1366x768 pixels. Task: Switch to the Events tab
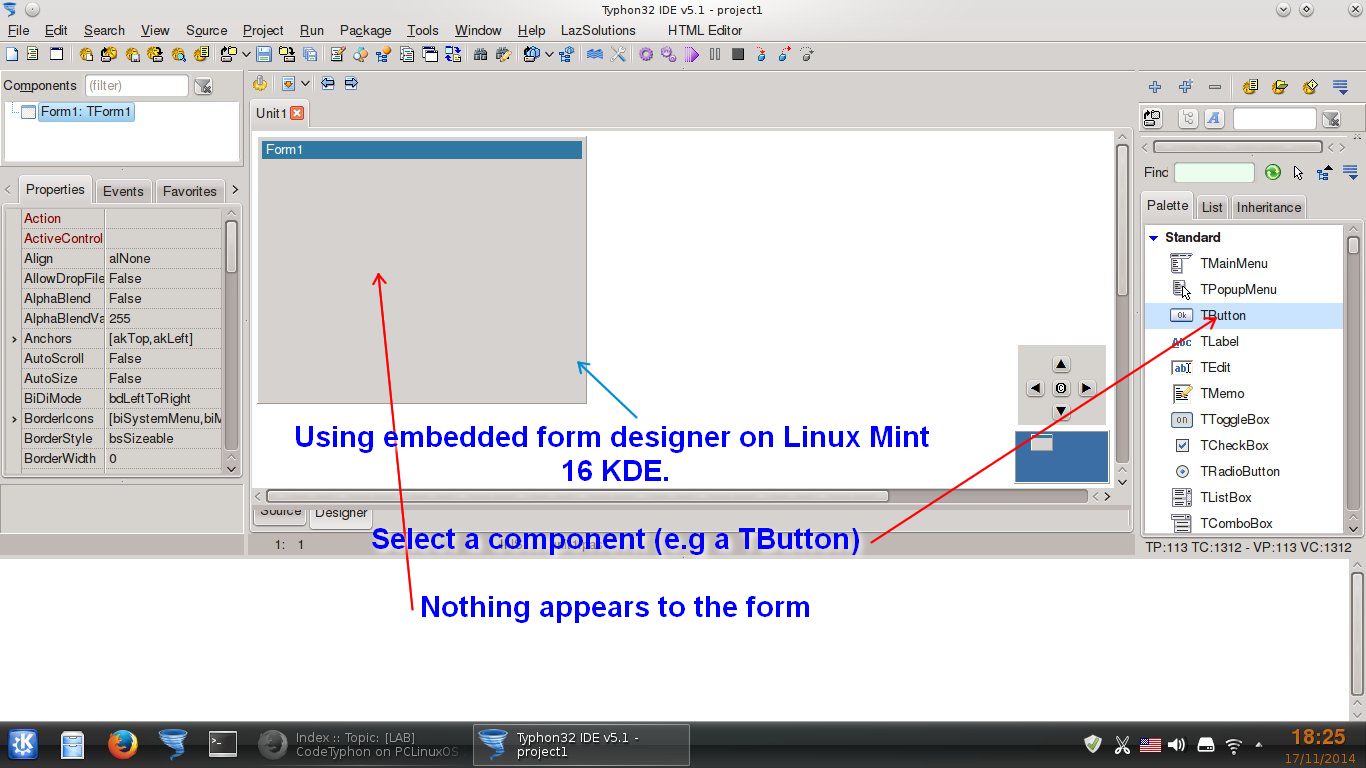click(123, 191)
